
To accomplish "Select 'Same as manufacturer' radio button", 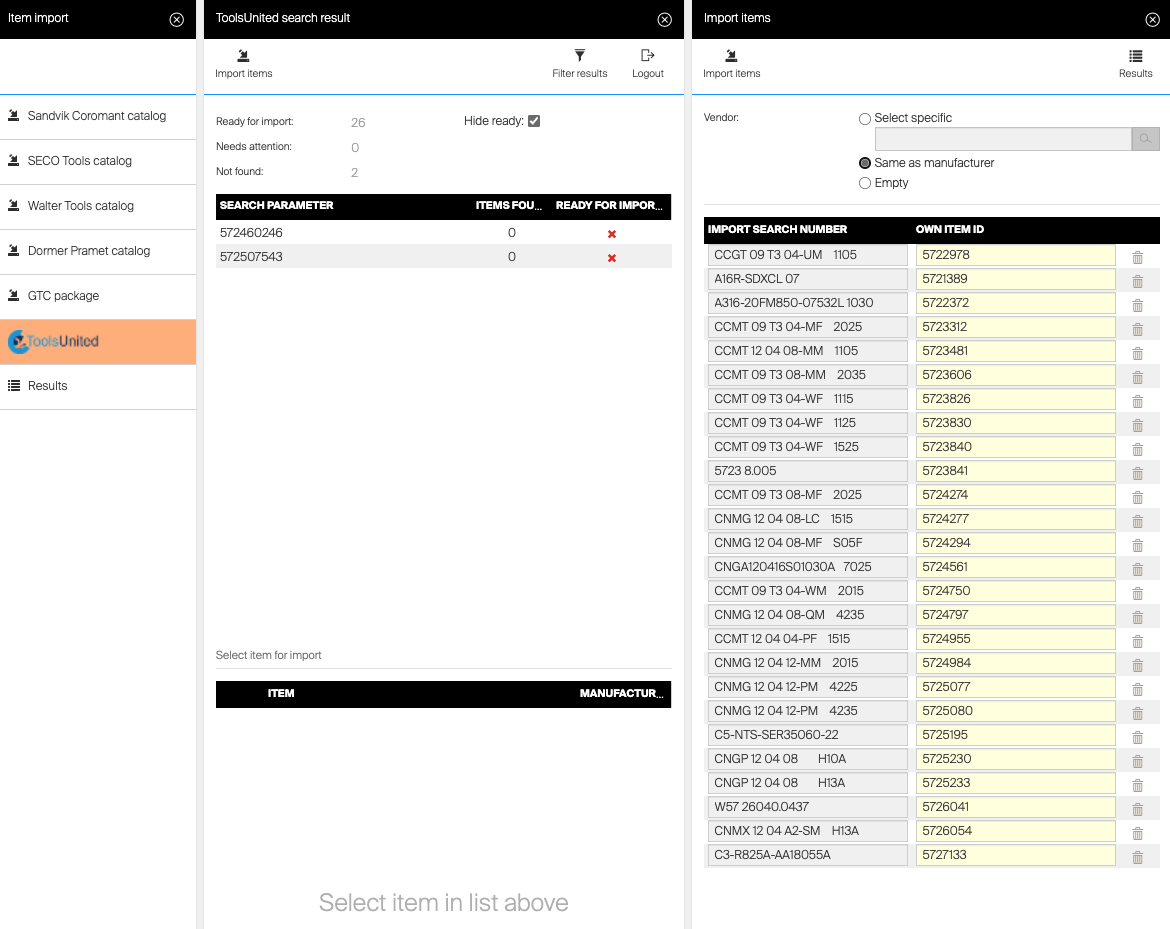I will (x=865, y=163).
